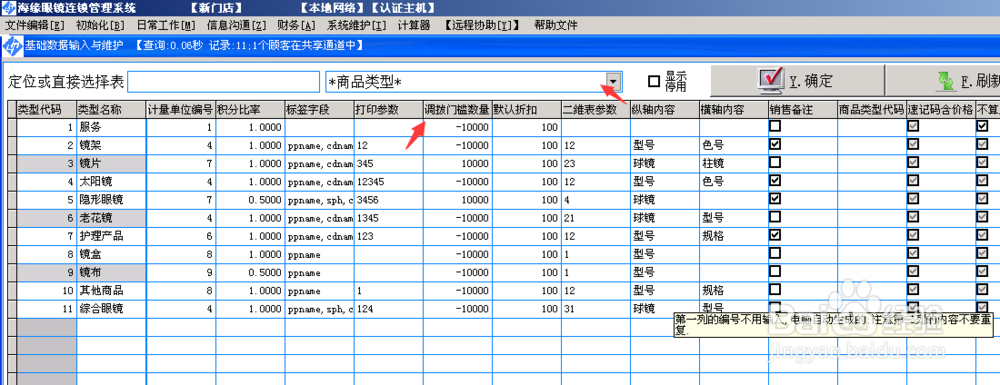Click the 海缘眼镜 app icon in title bar
The width and height of the screenshot is (1000, 385).
tap(8, 8)
